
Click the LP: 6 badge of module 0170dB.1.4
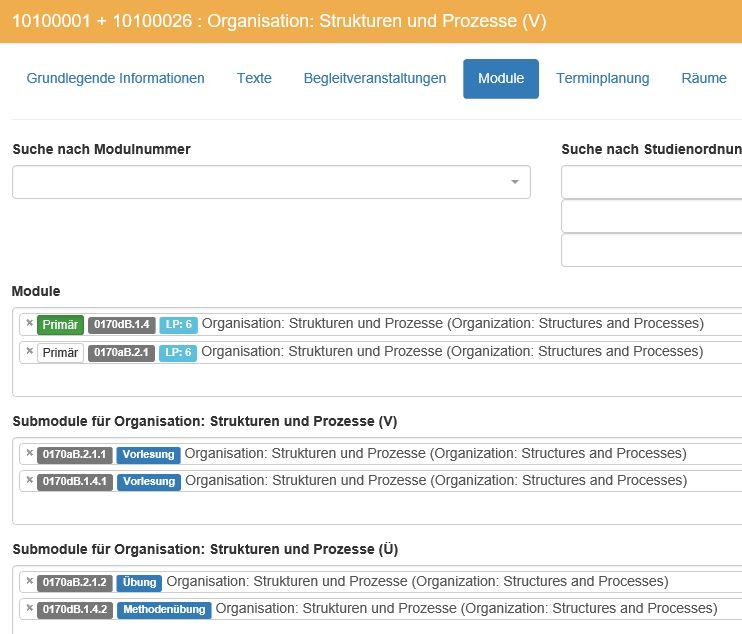click(x=178, y=325)
